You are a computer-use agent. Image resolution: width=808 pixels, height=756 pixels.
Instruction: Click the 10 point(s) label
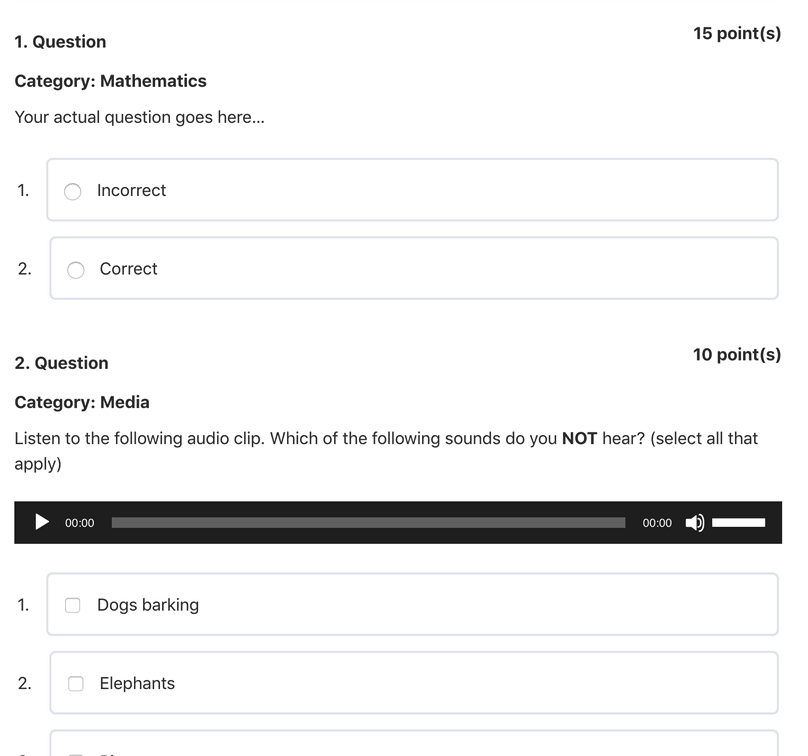click(x=737, y=355)
